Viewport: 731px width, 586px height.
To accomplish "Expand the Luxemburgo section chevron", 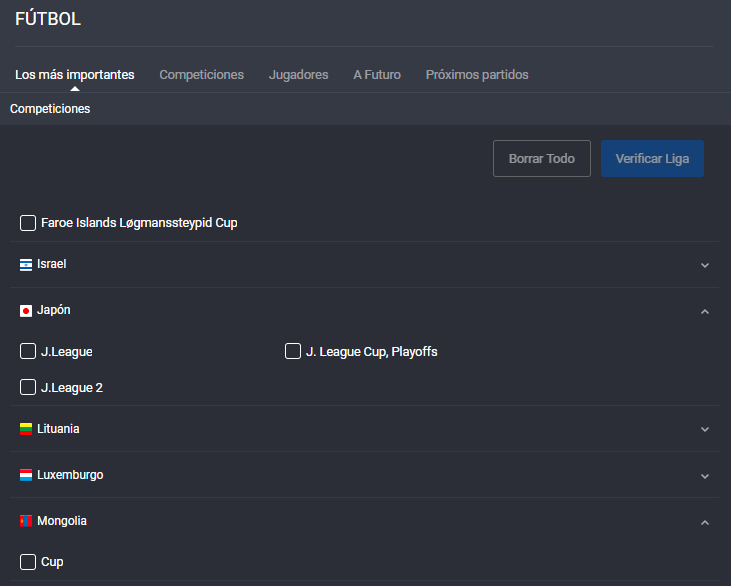I will (x=705, y=476).
